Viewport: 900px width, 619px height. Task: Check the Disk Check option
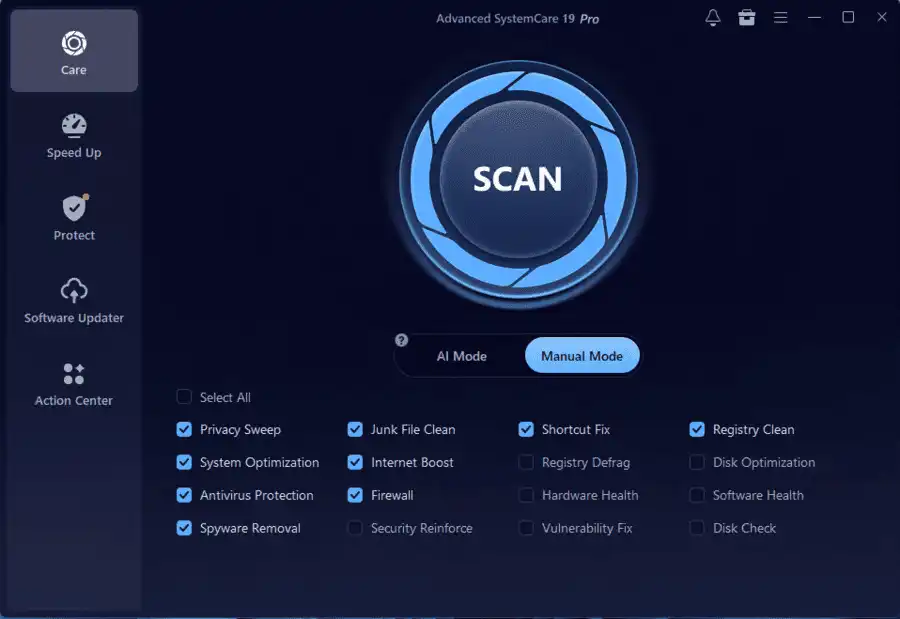[697, 528]
